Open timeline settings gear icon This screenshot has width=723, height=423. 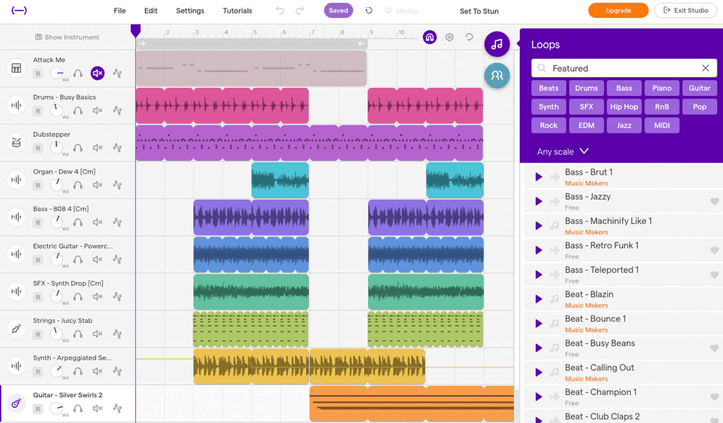450,37
